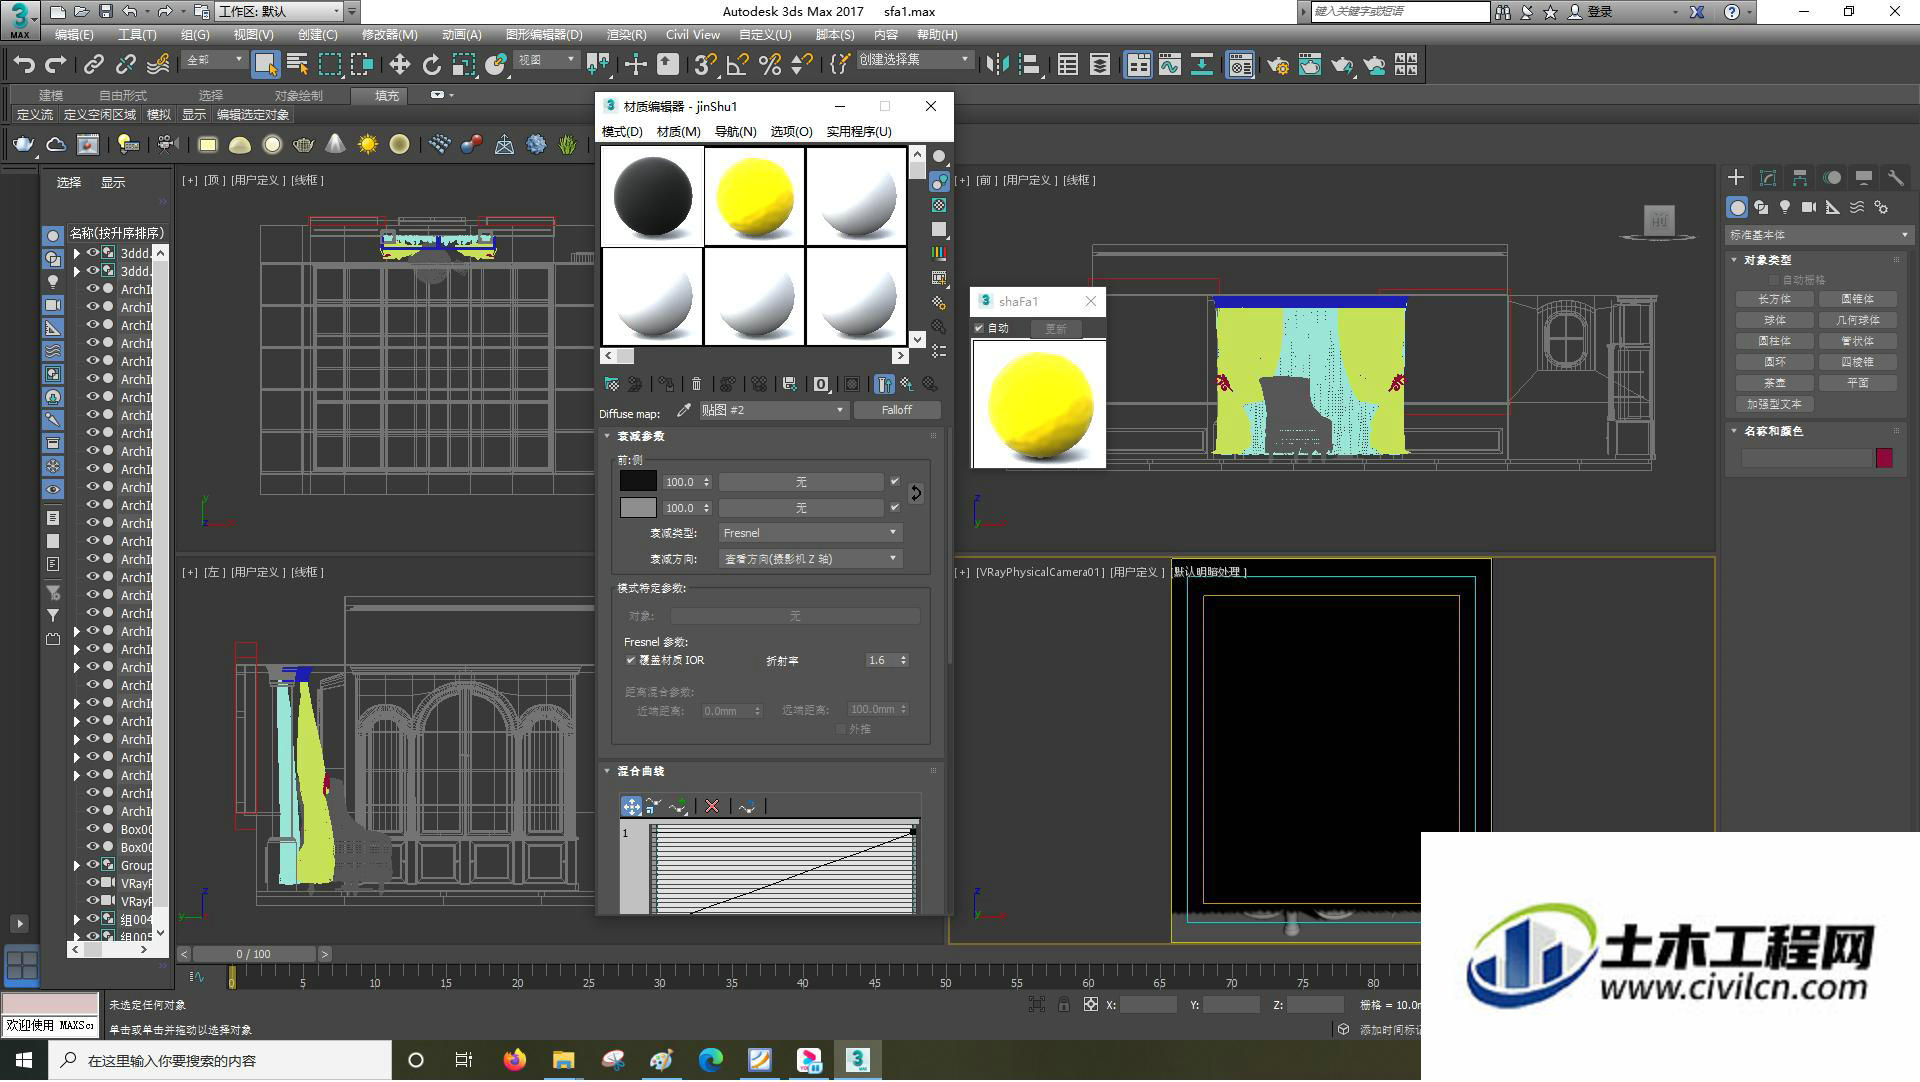Toggle sample Background checker icon
The image size is (1920, 1082).
point(939,205)
